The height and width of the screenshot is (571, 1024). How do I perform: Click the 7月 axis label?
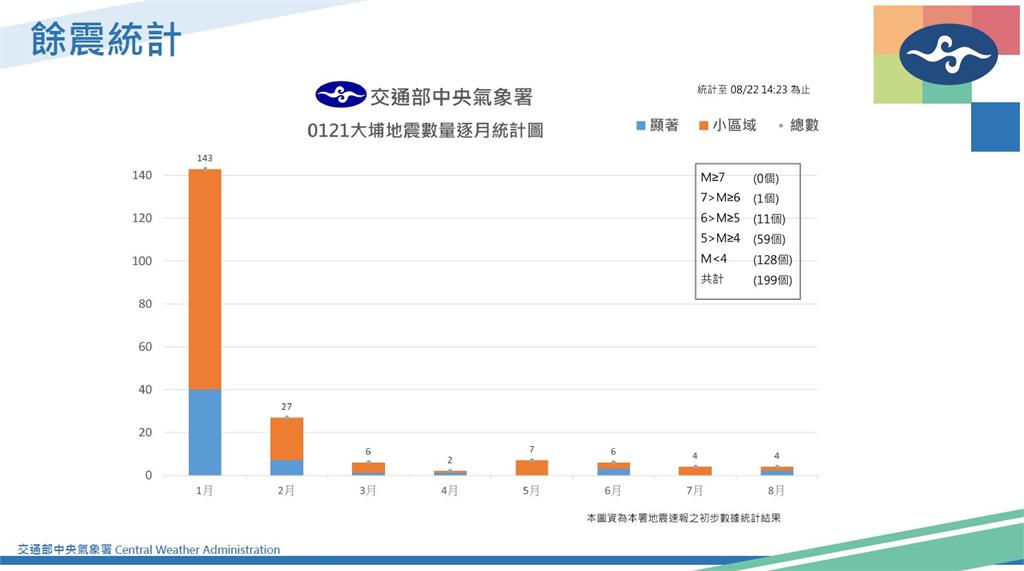694,490
